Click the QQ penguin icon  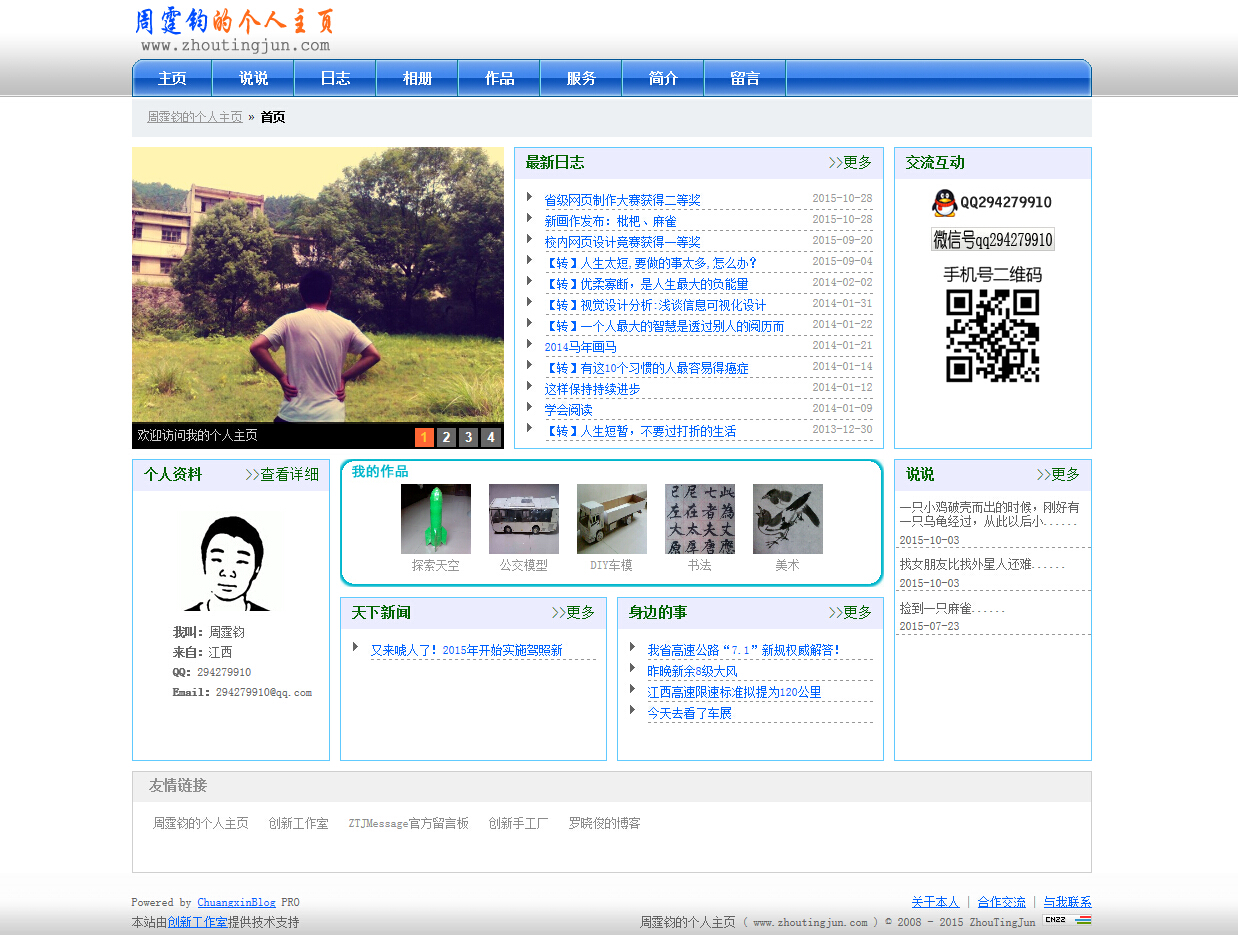(x=944, y=203)
